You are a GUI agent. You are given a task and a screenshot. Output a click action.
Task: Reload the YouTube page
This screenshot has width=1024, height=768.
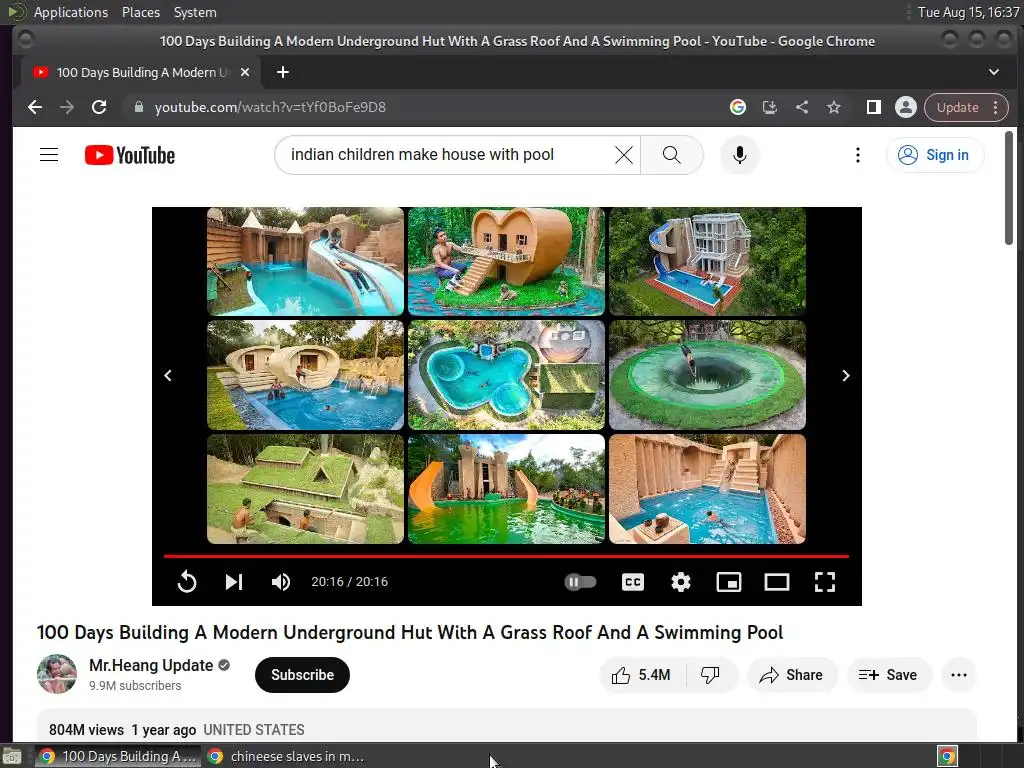tap(99, 107)
